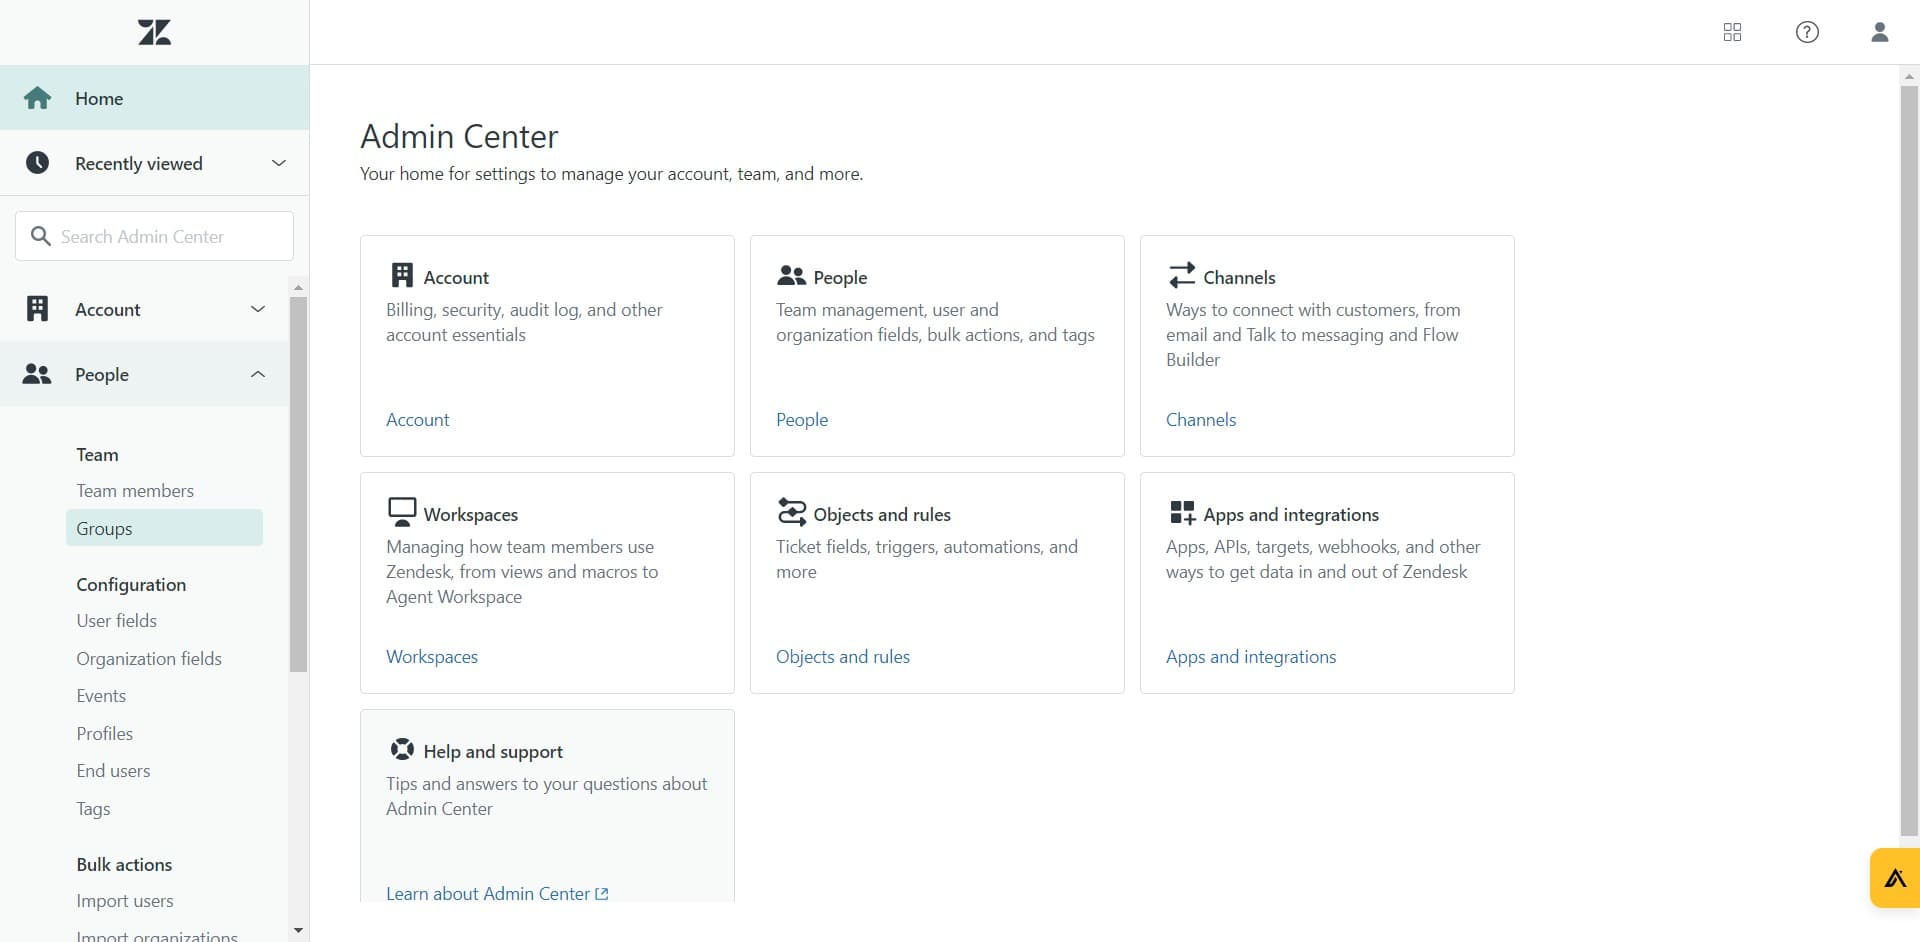Expand the Account section in the sidebar
The width and height of the screenshot is (1920, 942).
[x=258, y=309]
